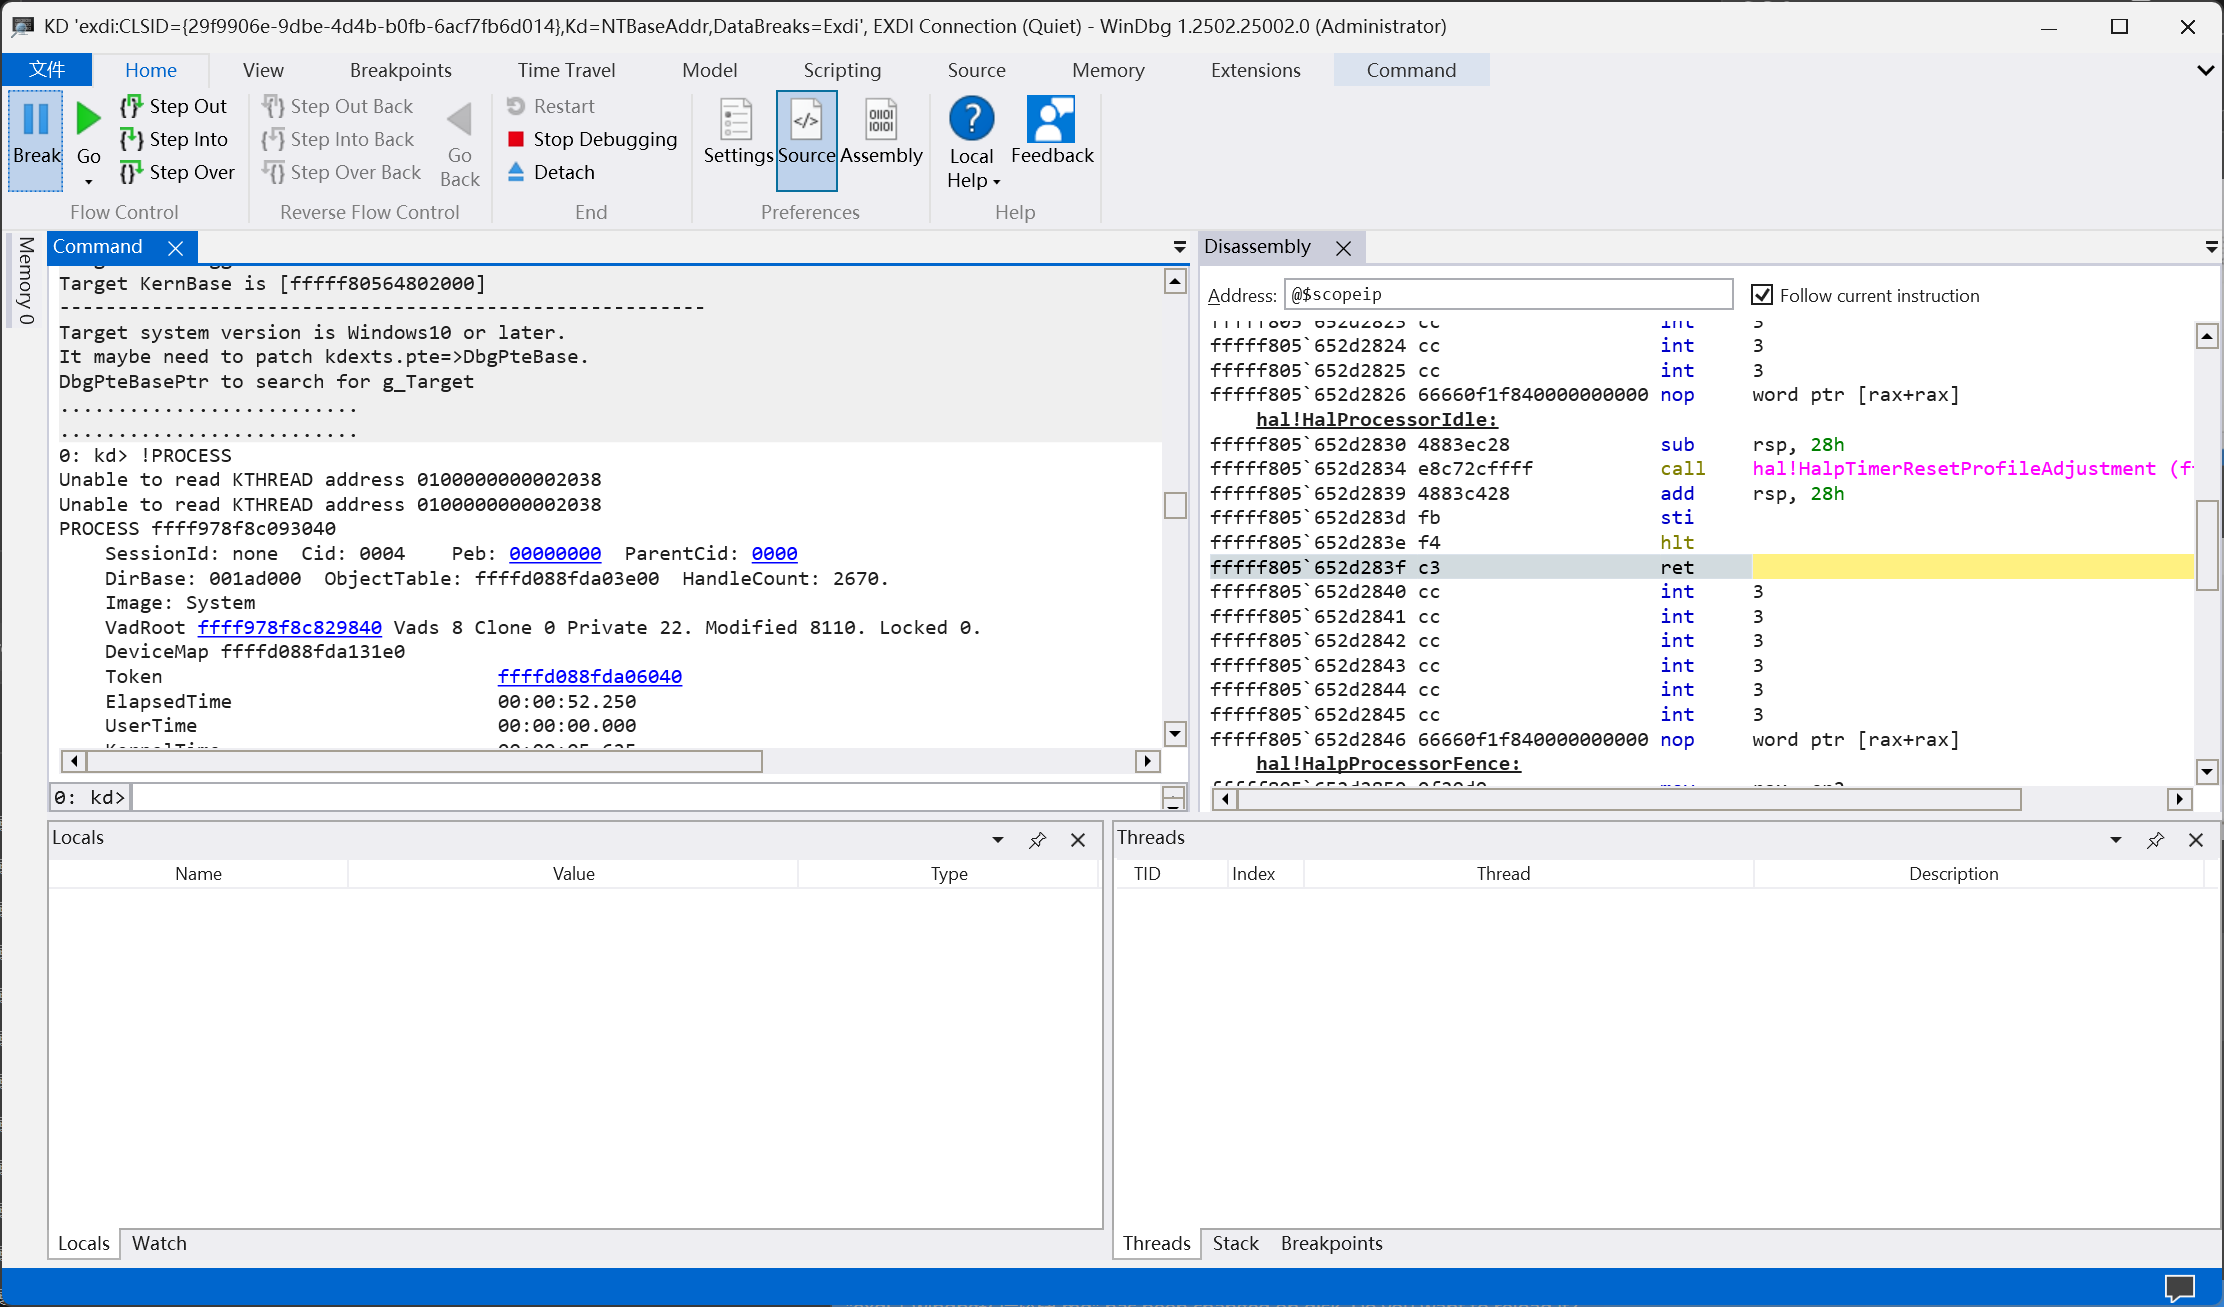Collapse the ribbon with chevron
Viewport: 2224px width, 1307px height.
(x=2205, y=70)
